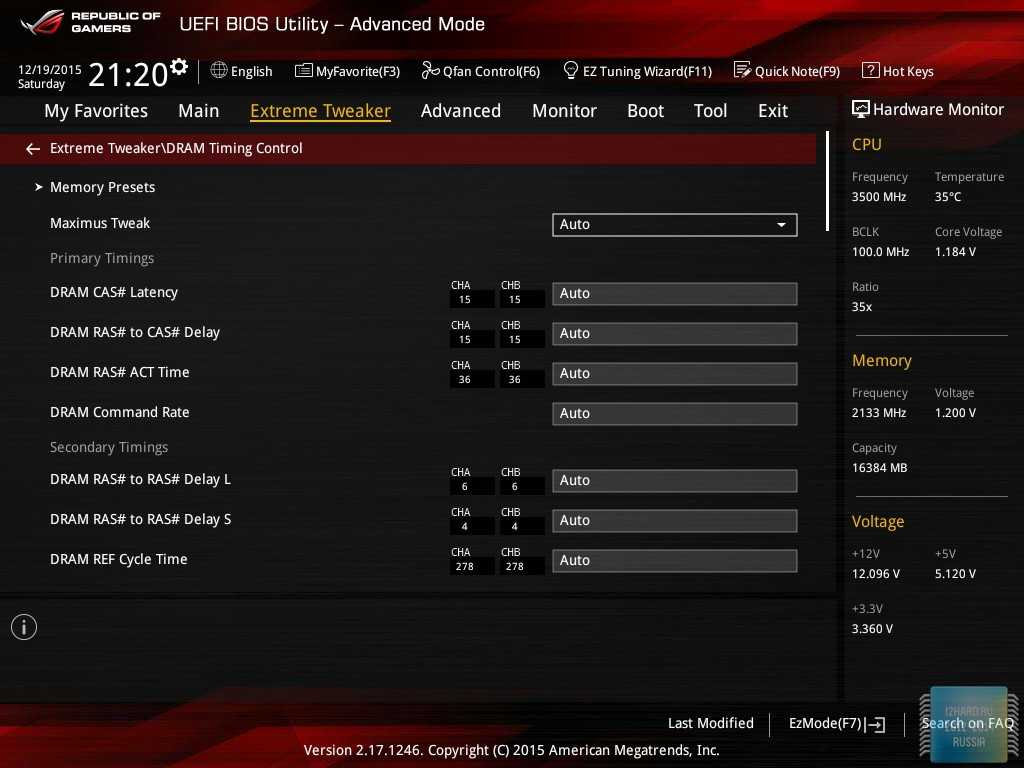Viewport: 1024px width, 768px height.
Task: Click the globe language icon
Action: coord(219,71)
